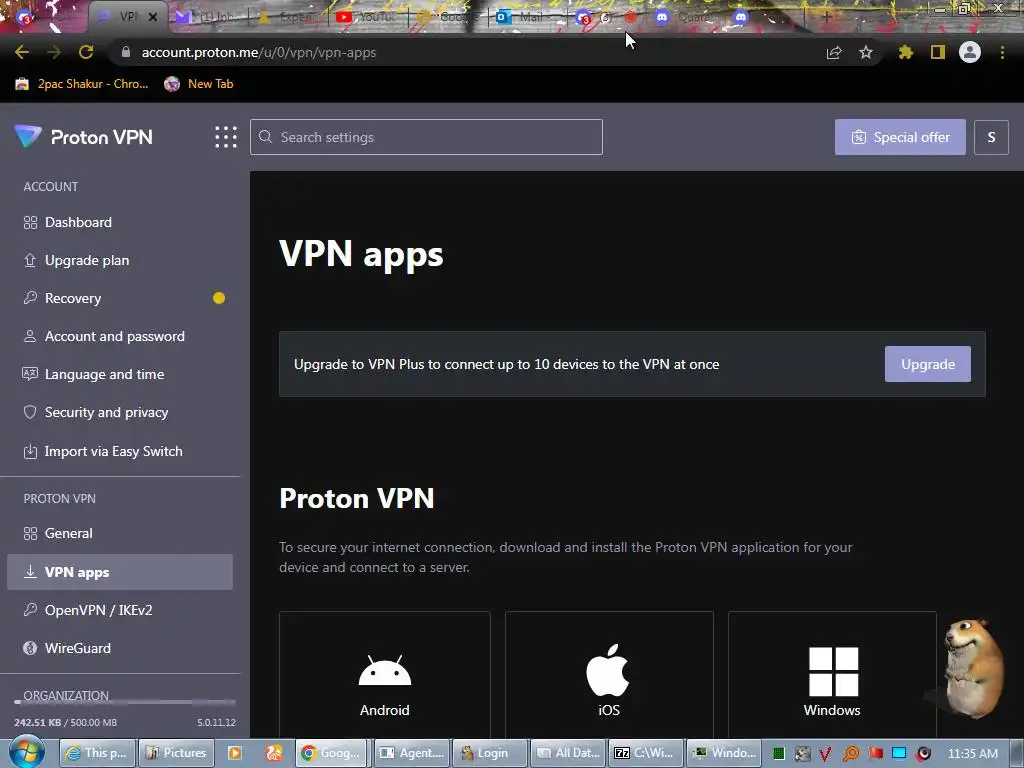The height and width of the screenshot is (768, 1024).
Task: Click the Search settings field
Action: (426, 137)
